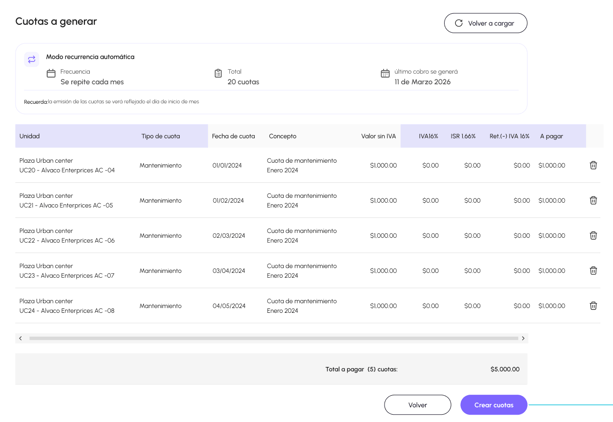
Task: Click the Fecha de cuota column header
Action: pyautogui.click(x=233, y=136)
